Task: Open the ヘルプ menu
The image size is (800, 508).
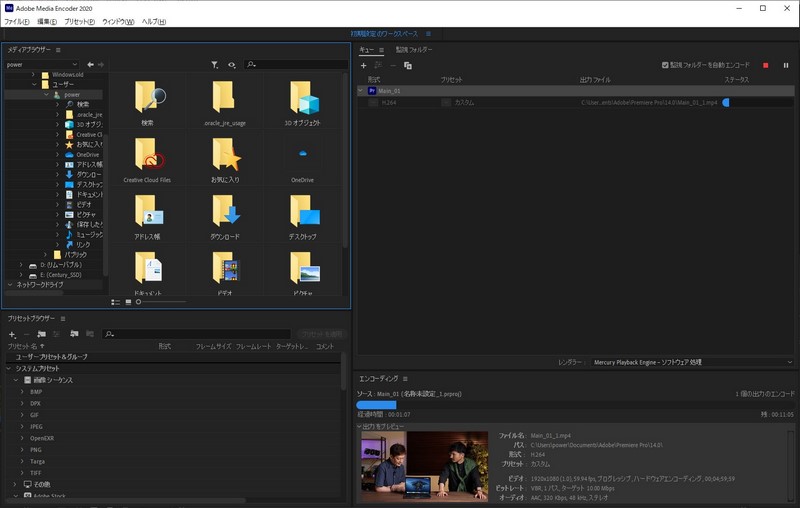Action: click(154, 22)
